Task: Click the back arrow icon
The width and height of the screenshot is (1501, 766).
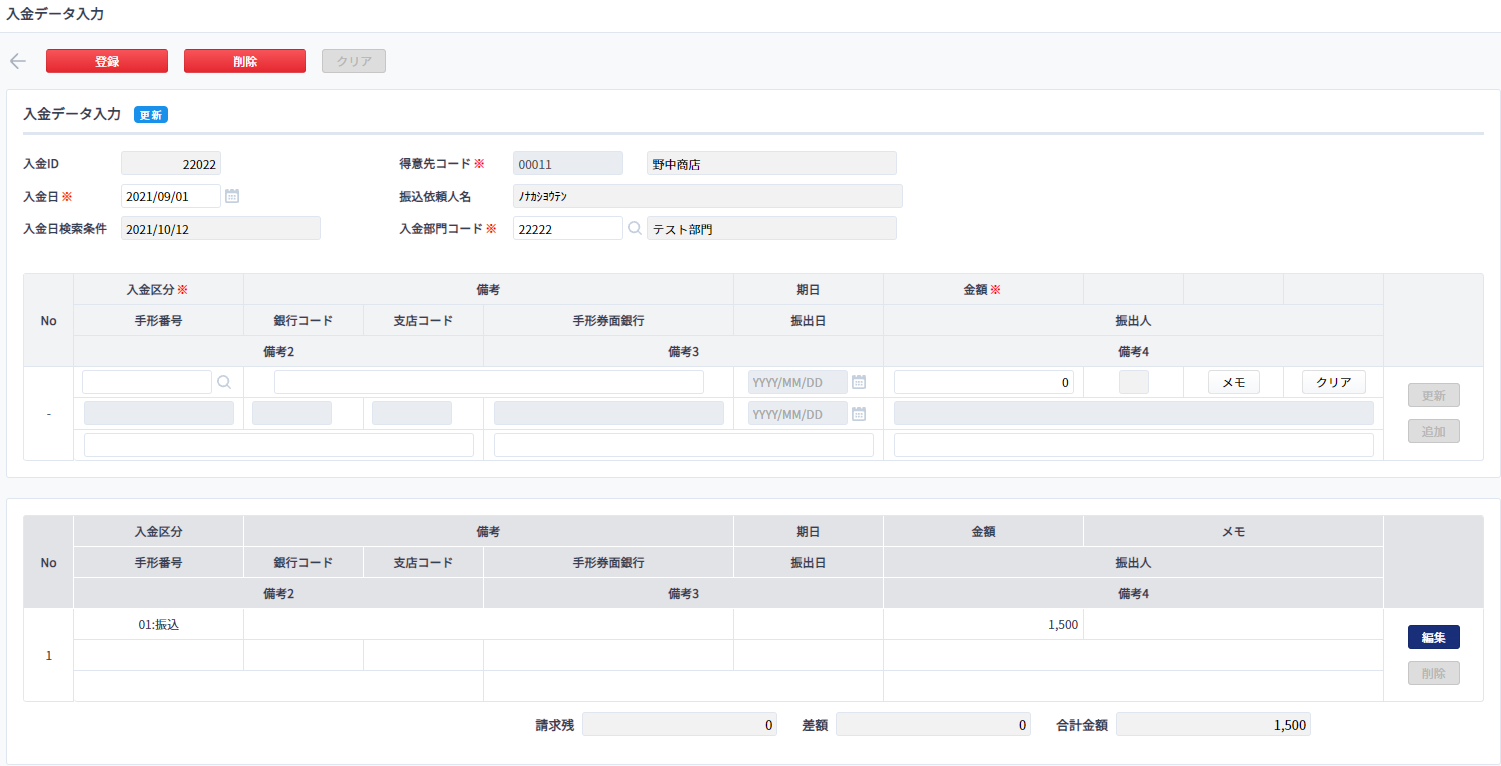Action: click(x=17, y=61)
